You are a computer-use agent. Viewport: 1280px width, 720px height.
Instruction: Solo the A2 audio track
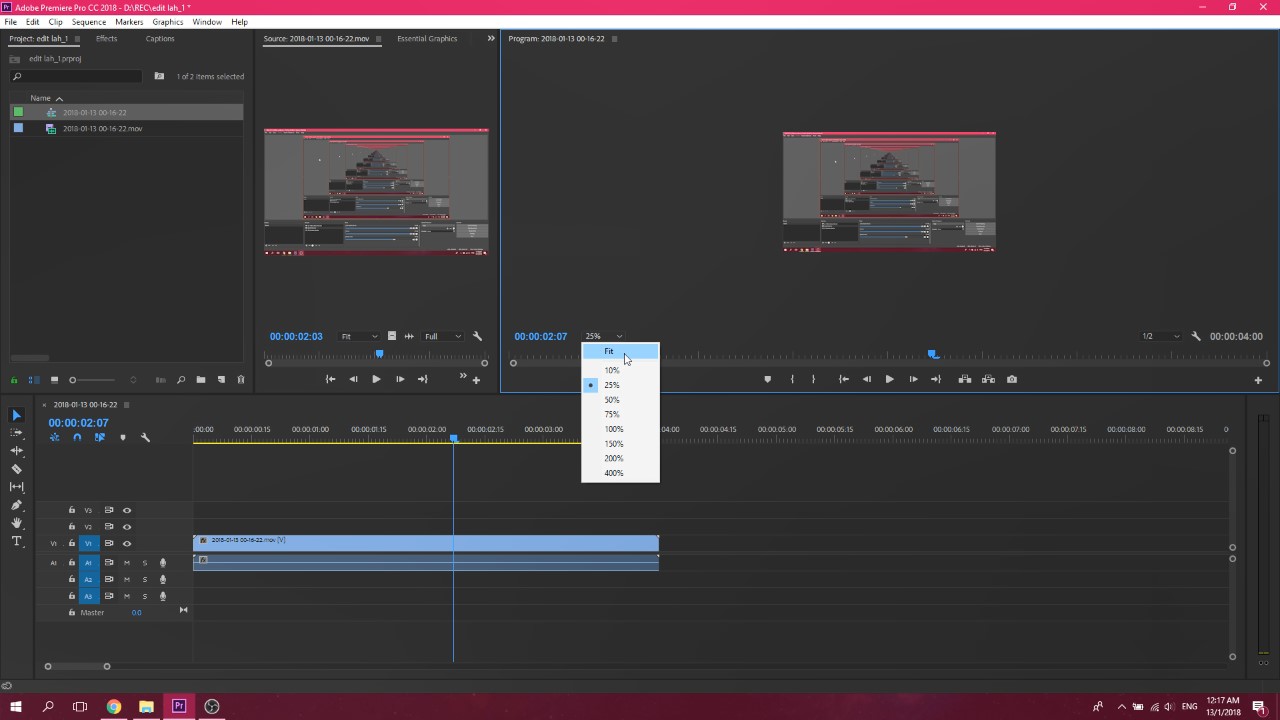(145, 579)
